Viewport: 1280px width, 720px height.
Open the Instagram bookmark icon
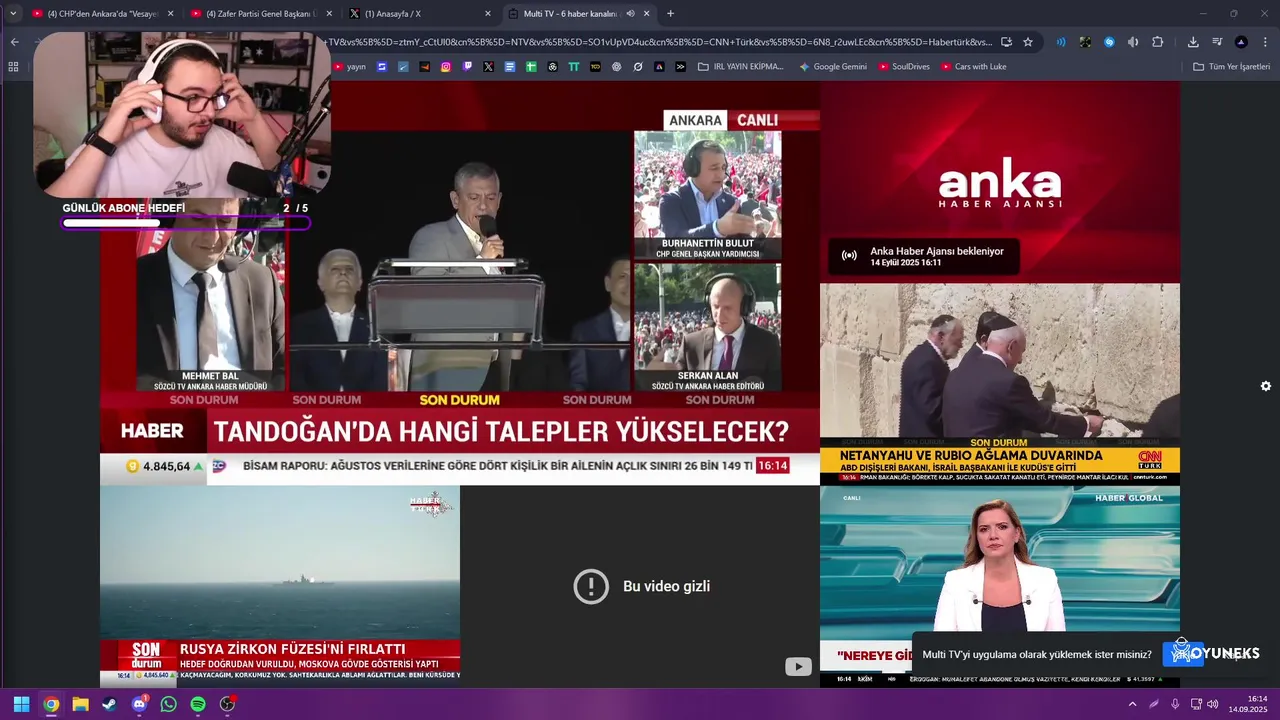(x=446, y=67)
